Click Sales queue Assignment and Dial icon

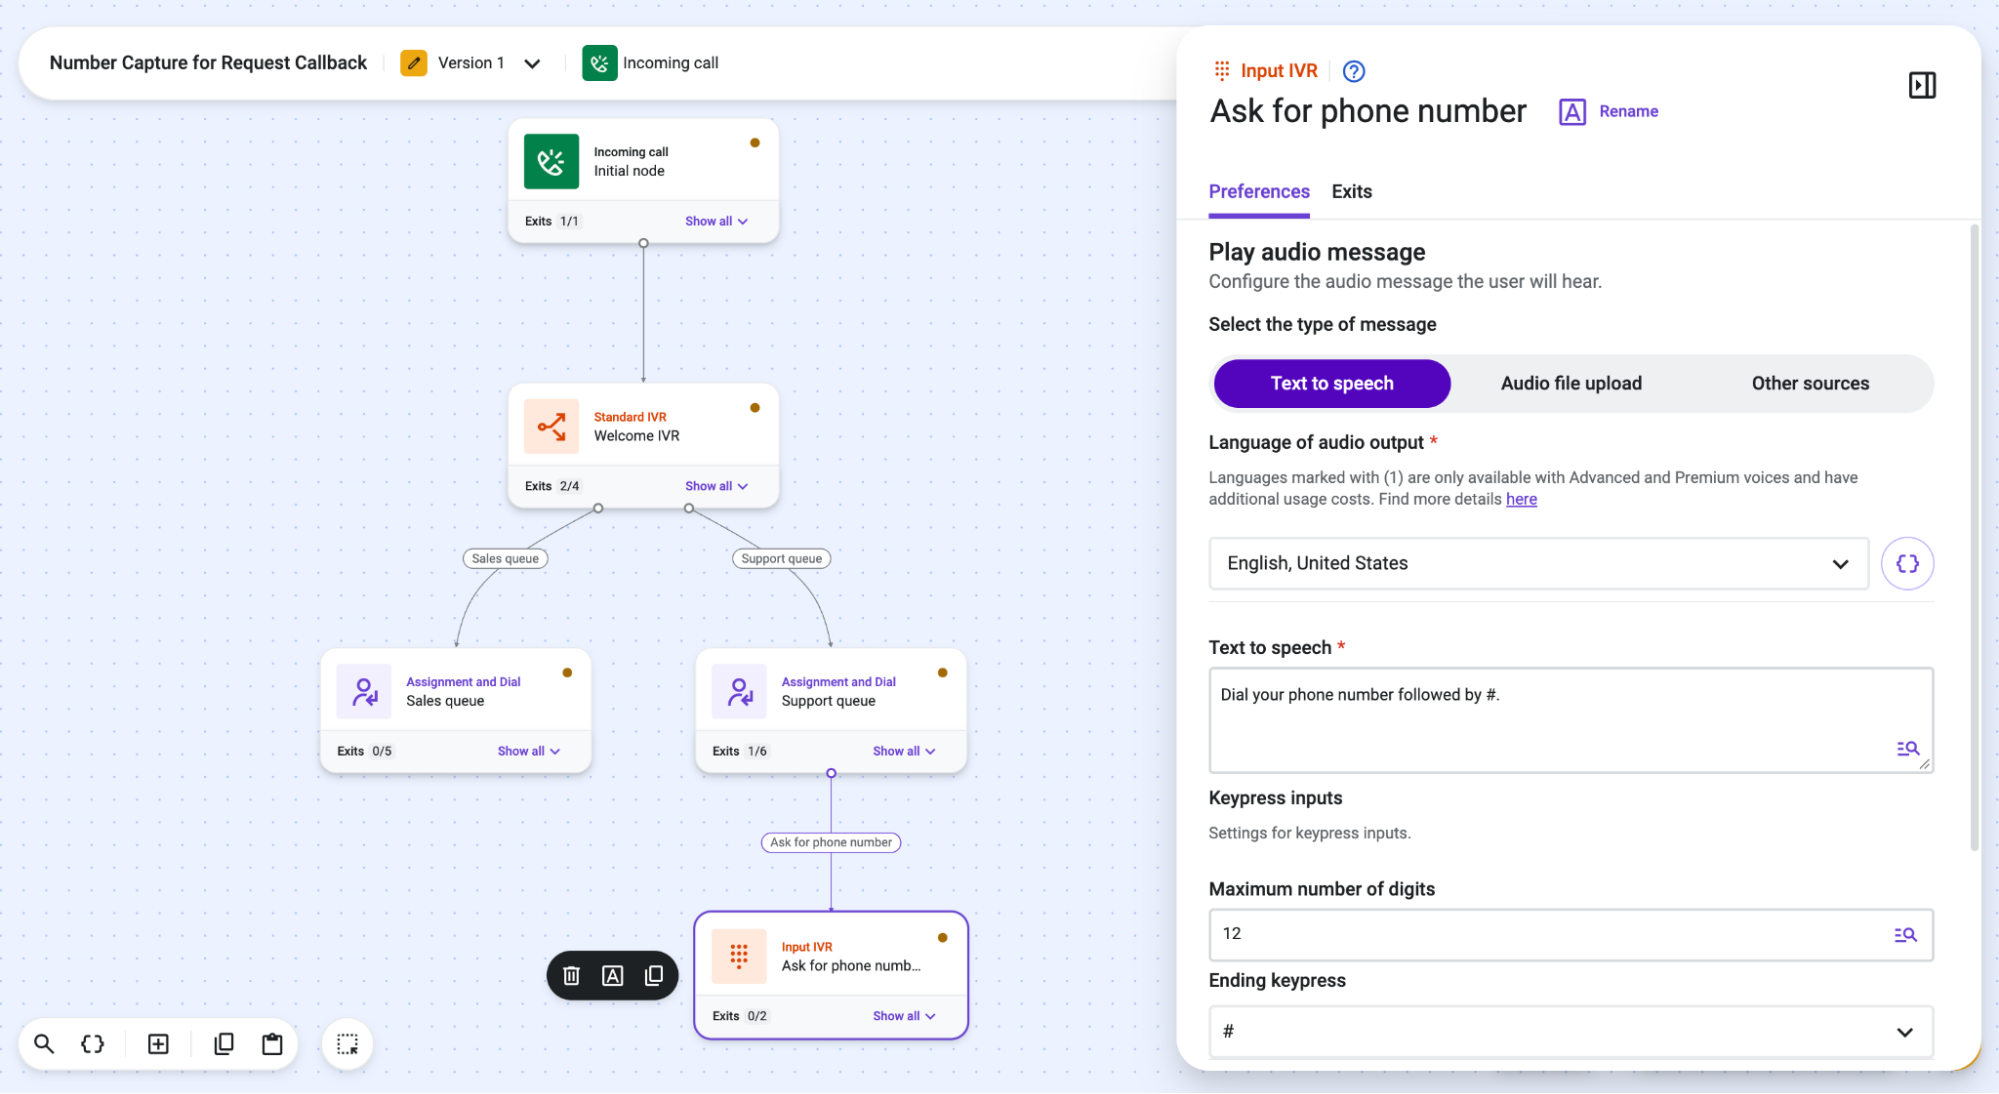point(364,691)
